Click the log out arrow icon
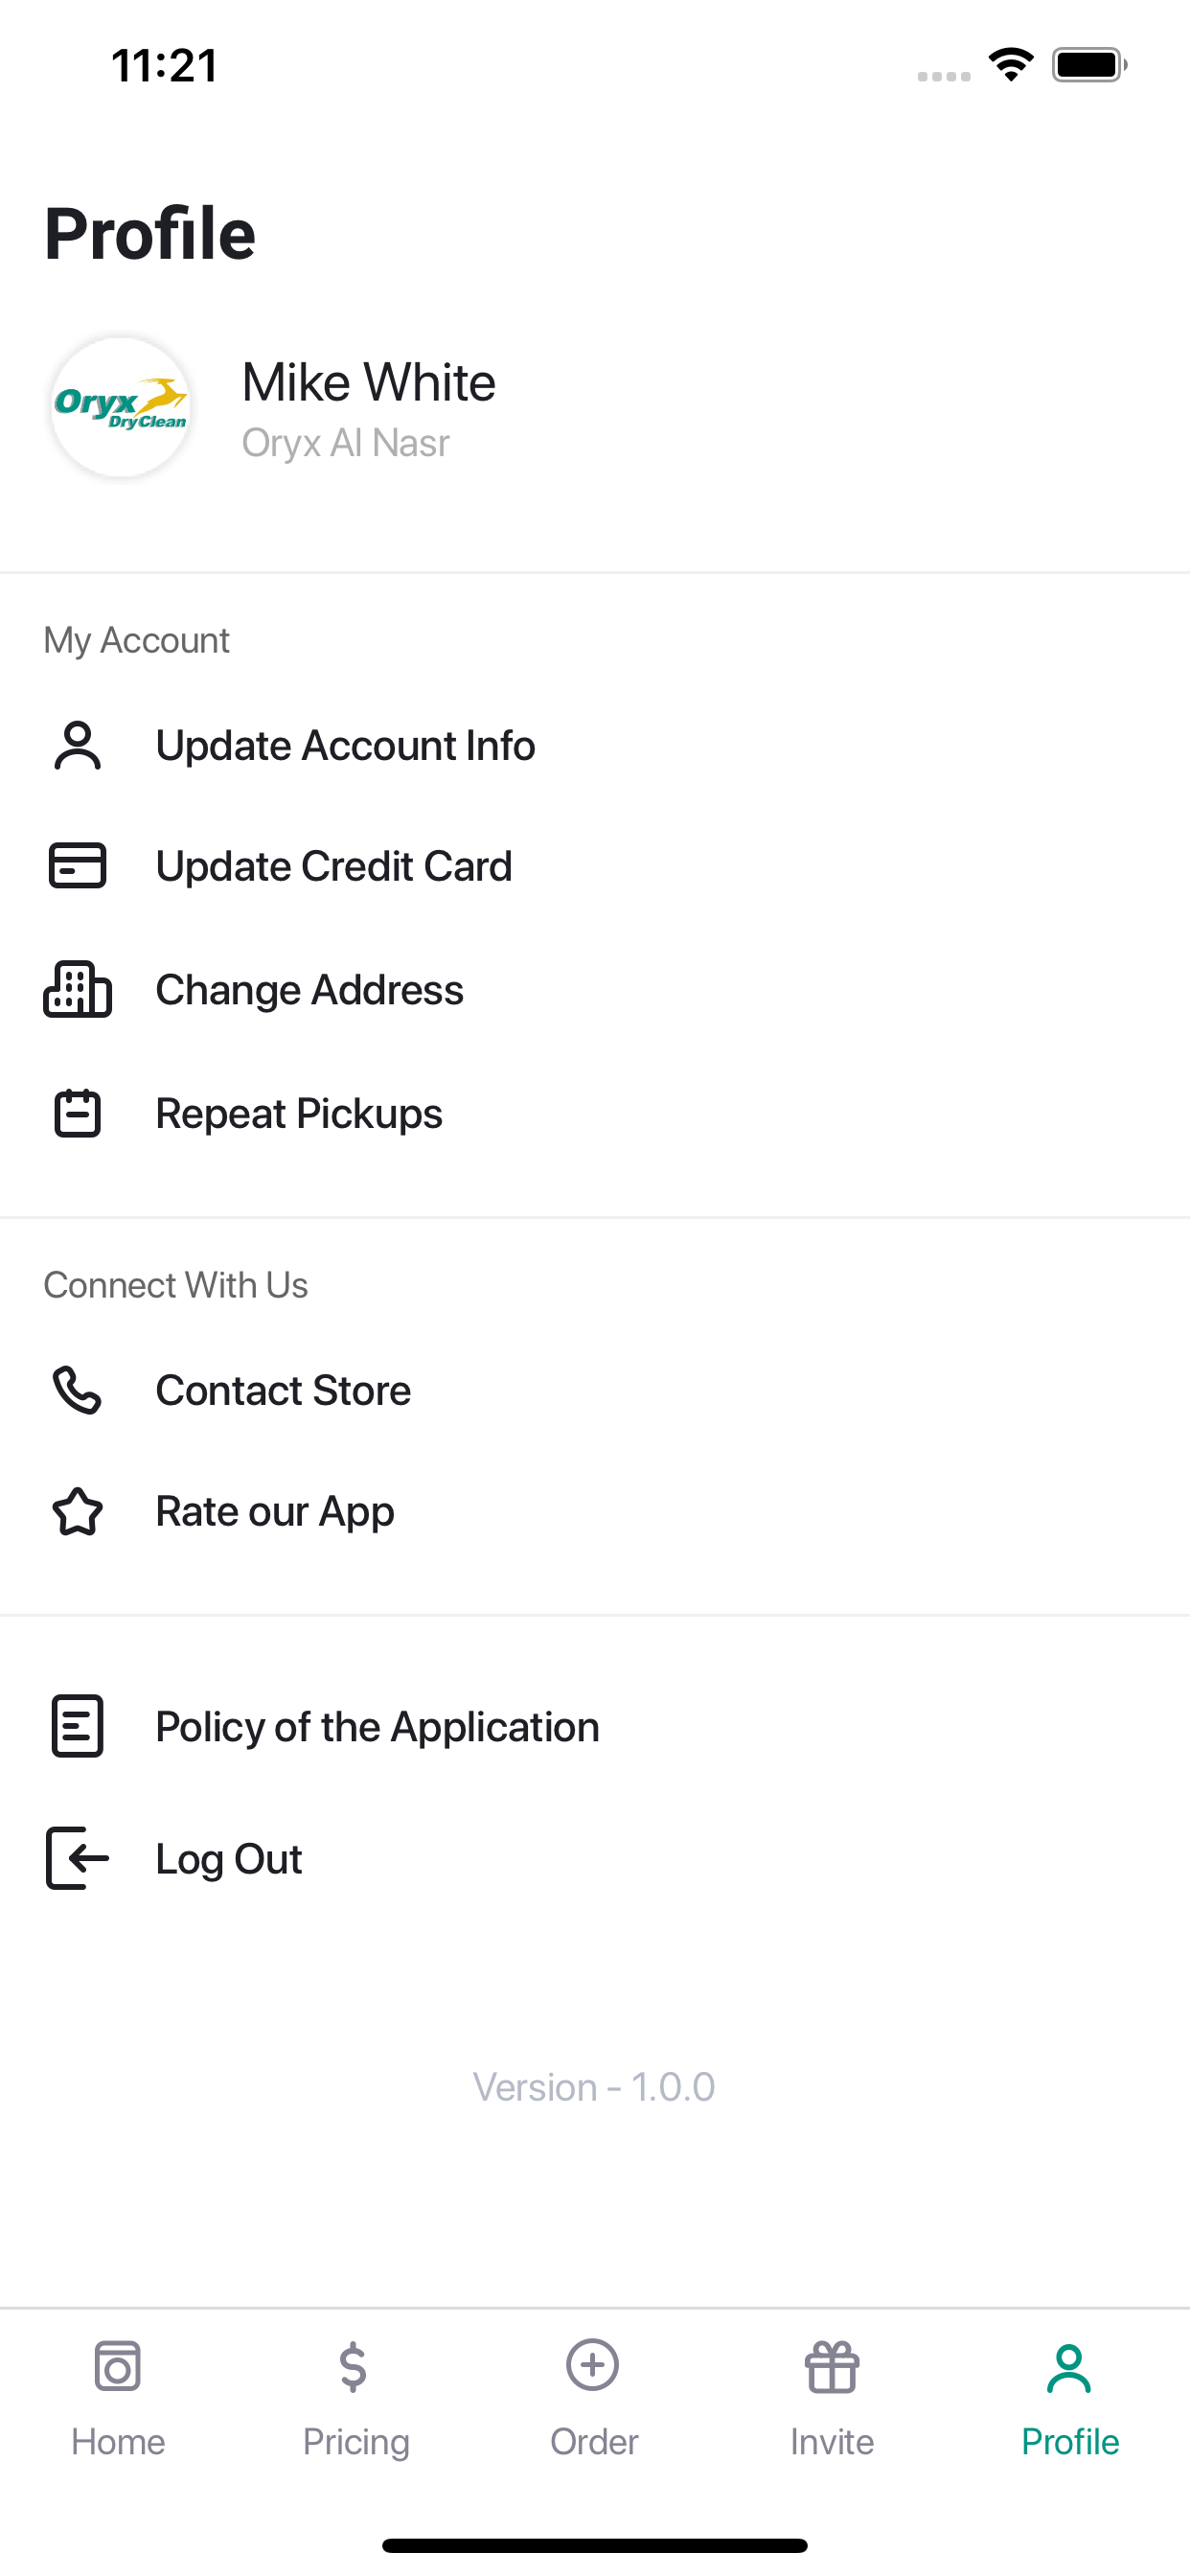This screenshot has height=2576, width=1190. [x=78, y=1858]
